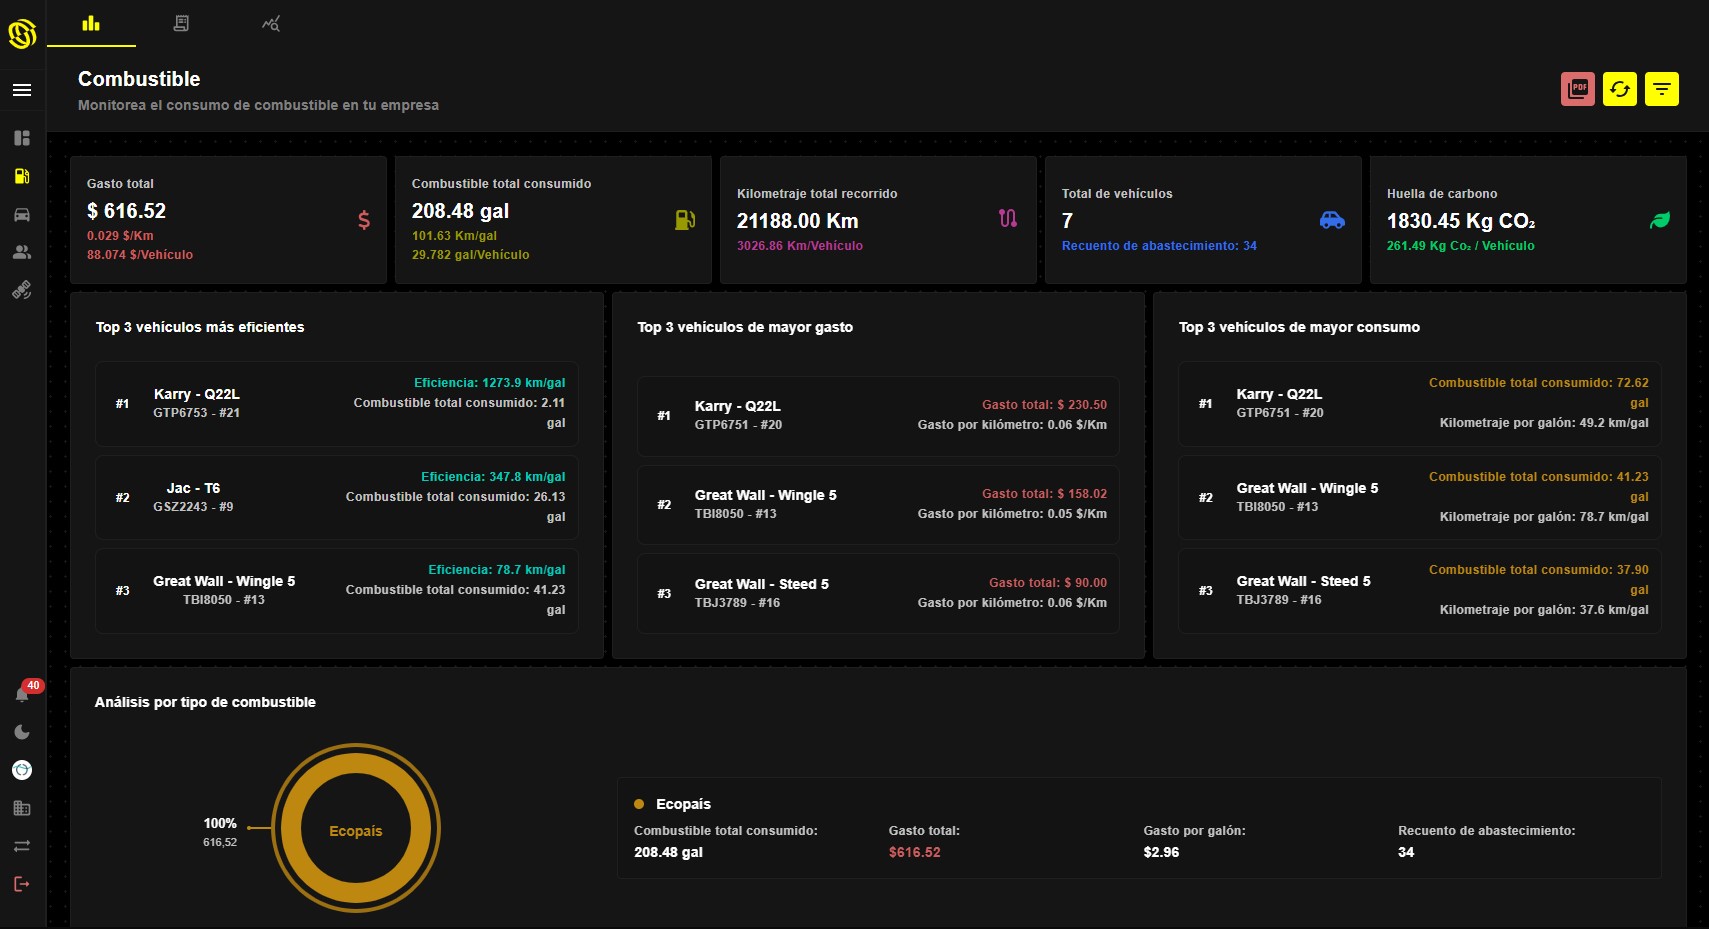Refresh the Combustible dashboard data

coord(1620,89)
